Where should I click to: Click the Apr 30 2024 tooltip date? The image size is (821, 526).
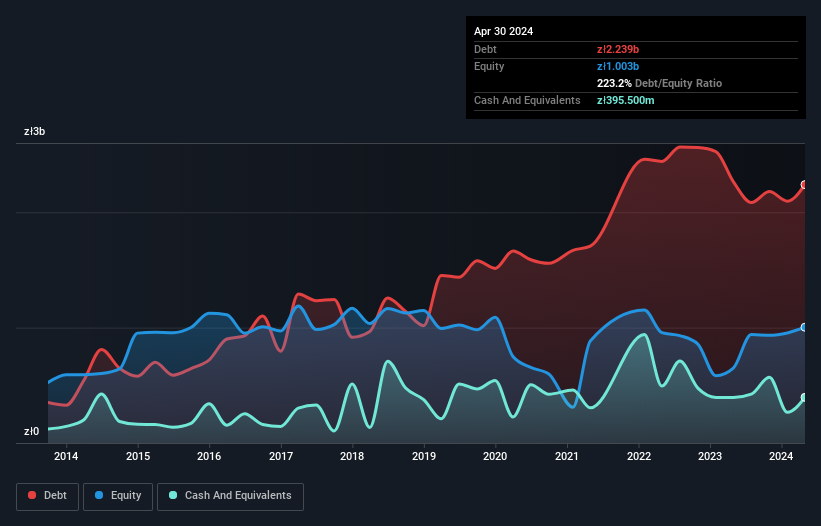503,31
